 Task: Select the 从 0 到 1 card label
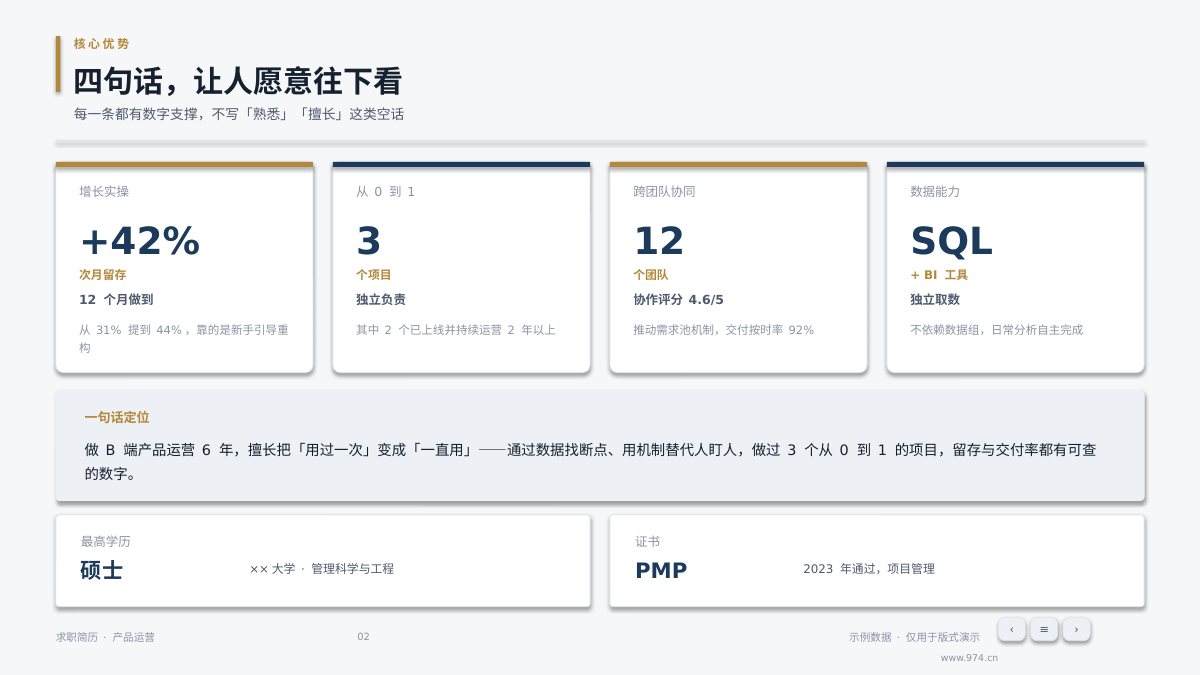pyautogui.click(x=385, y=191)
